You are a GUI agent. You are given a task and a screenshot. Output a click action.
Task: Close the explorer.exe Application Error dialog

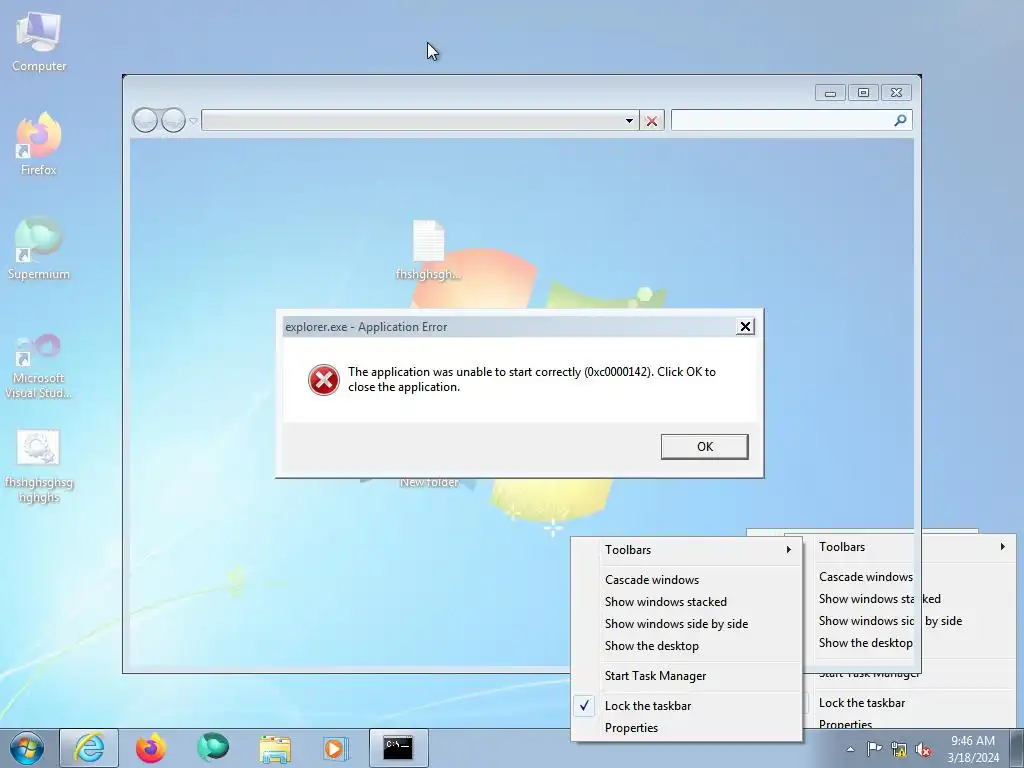click(x=745, y=327)
